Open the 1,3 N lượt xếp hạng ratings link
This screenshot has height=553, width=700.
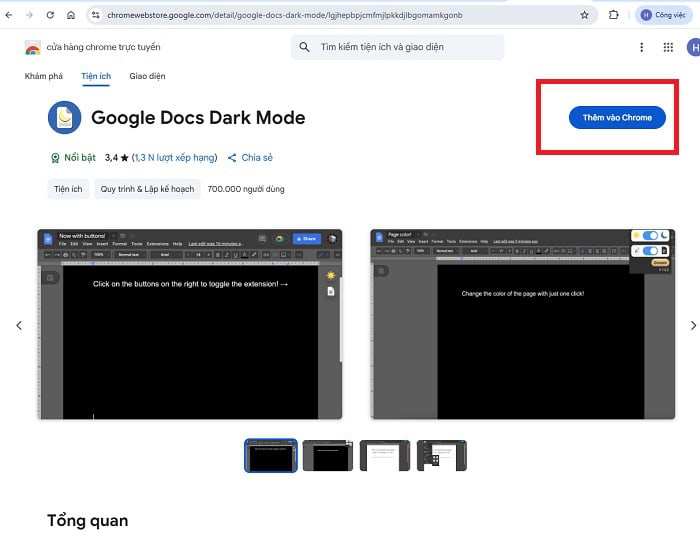[175, 158]
